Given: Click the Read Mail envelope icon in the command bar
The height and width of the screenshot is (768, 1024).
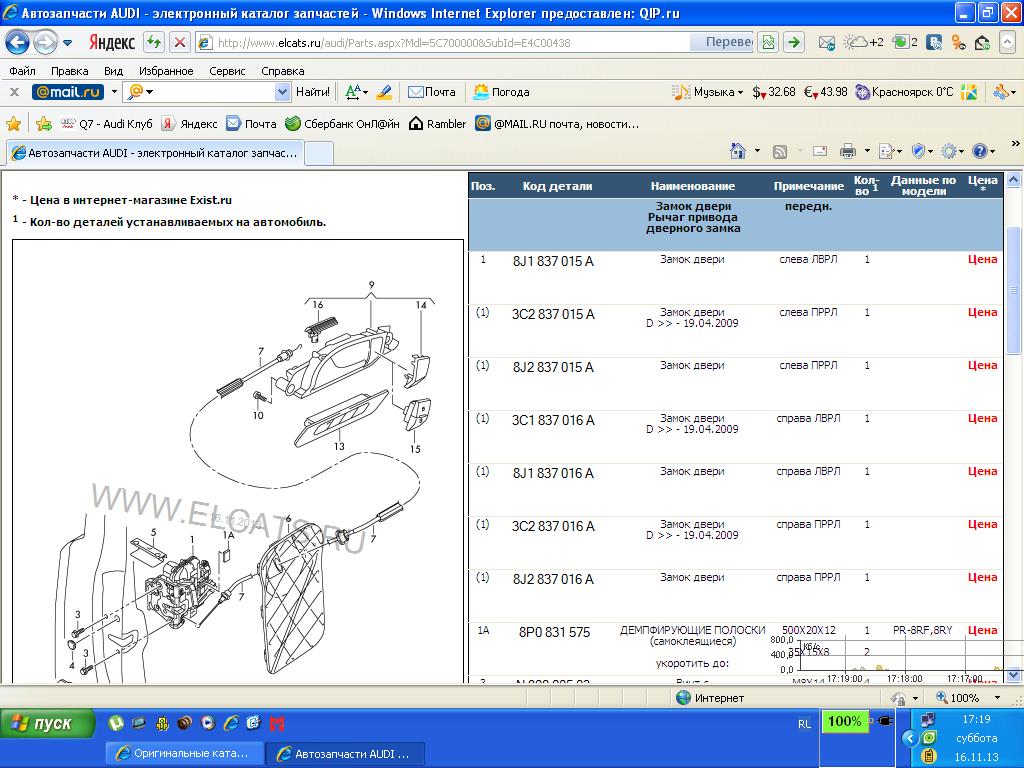Looking at the screenshot, I should [x=820, y=152].
